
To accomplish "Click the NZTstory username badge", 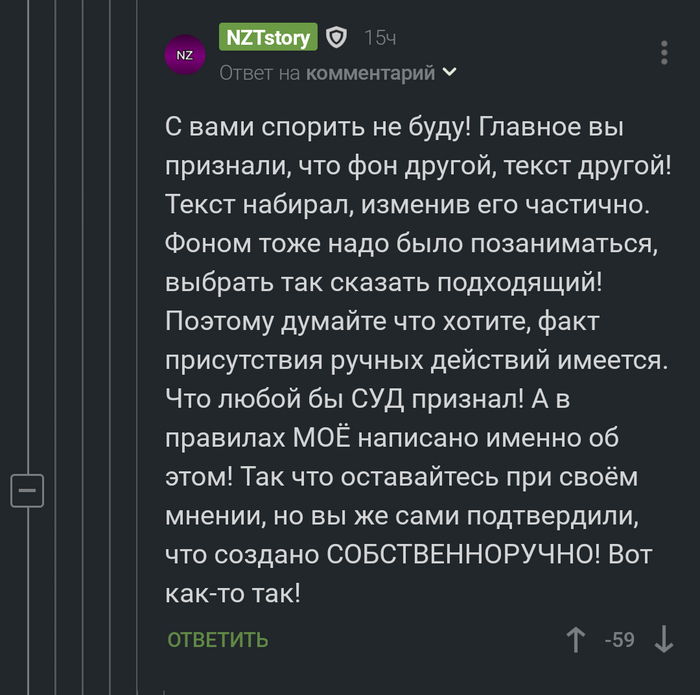I will pyautogui.click(x=268, y=38).
